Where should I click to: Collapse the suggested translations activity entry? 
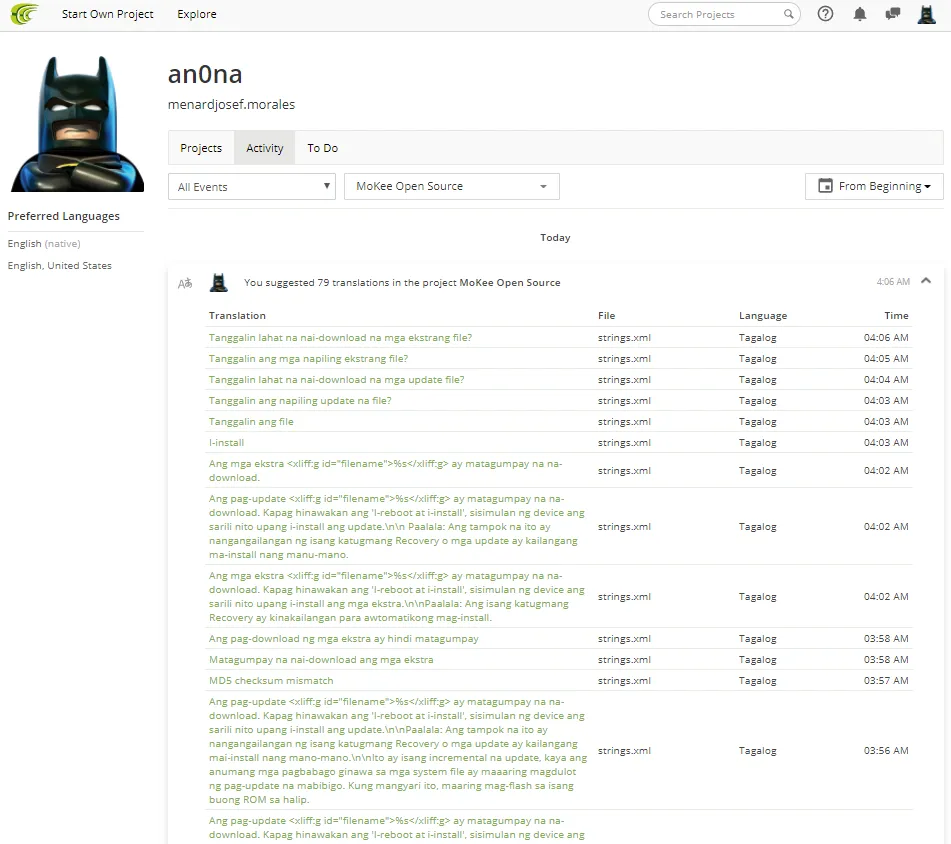[926, 280]
